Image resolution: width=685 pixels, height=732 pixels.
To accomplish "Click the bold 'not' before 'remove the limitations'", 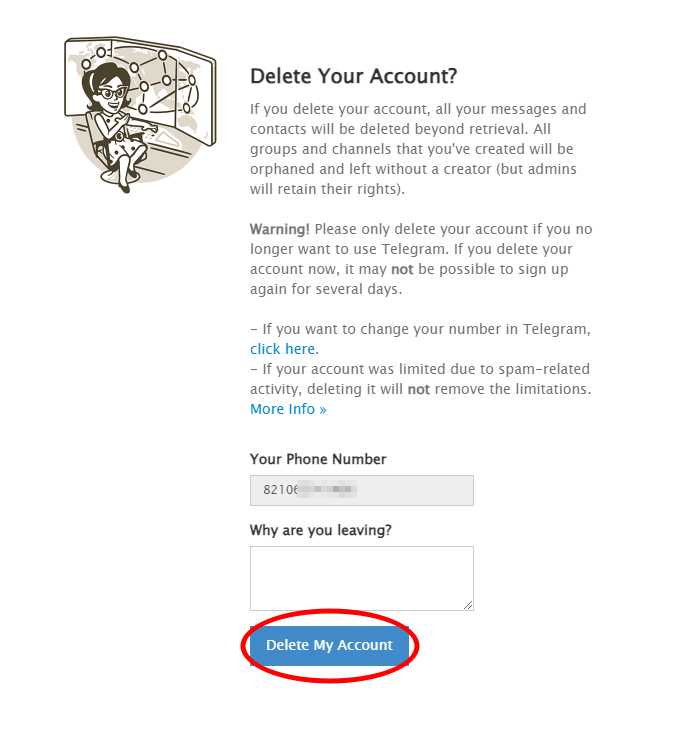I will tap(418, 389).
